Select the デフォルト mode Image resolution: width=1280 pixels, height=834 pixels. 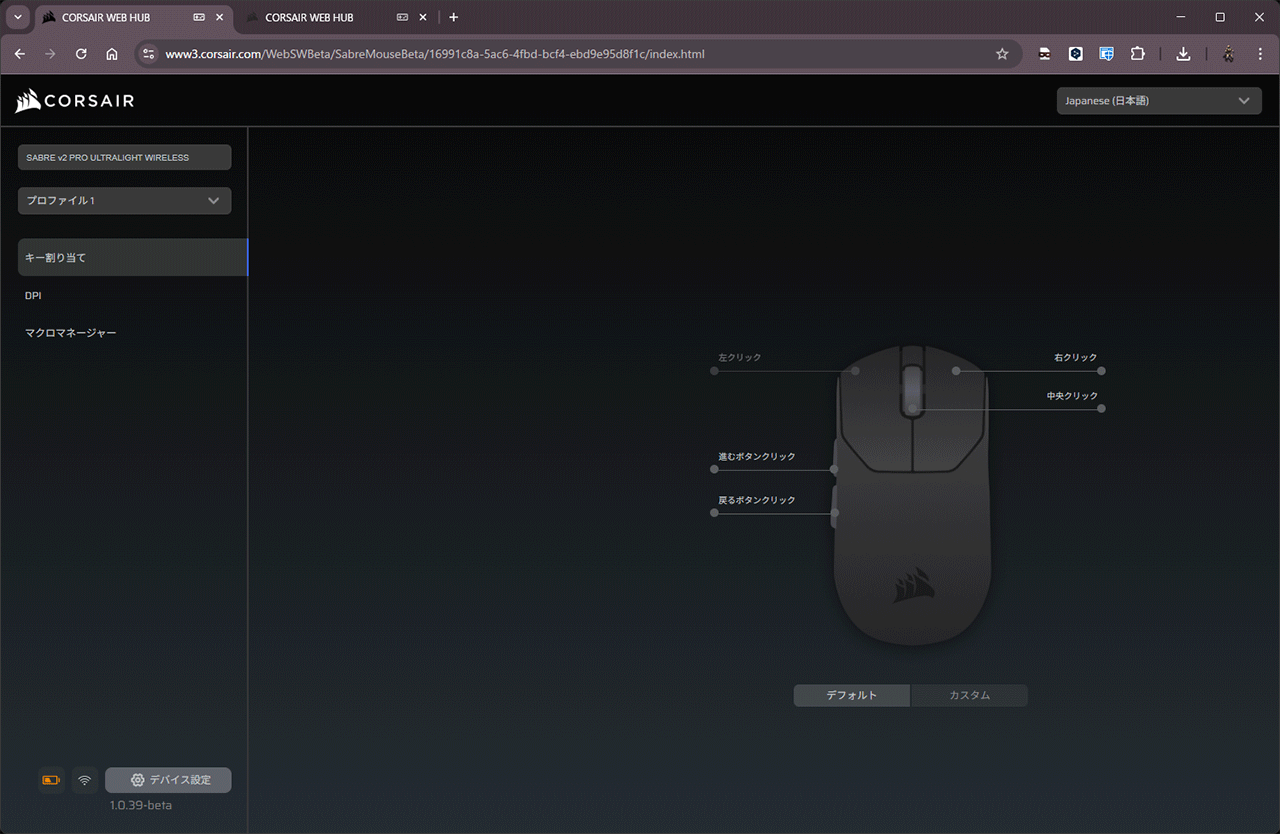point(851,695)
